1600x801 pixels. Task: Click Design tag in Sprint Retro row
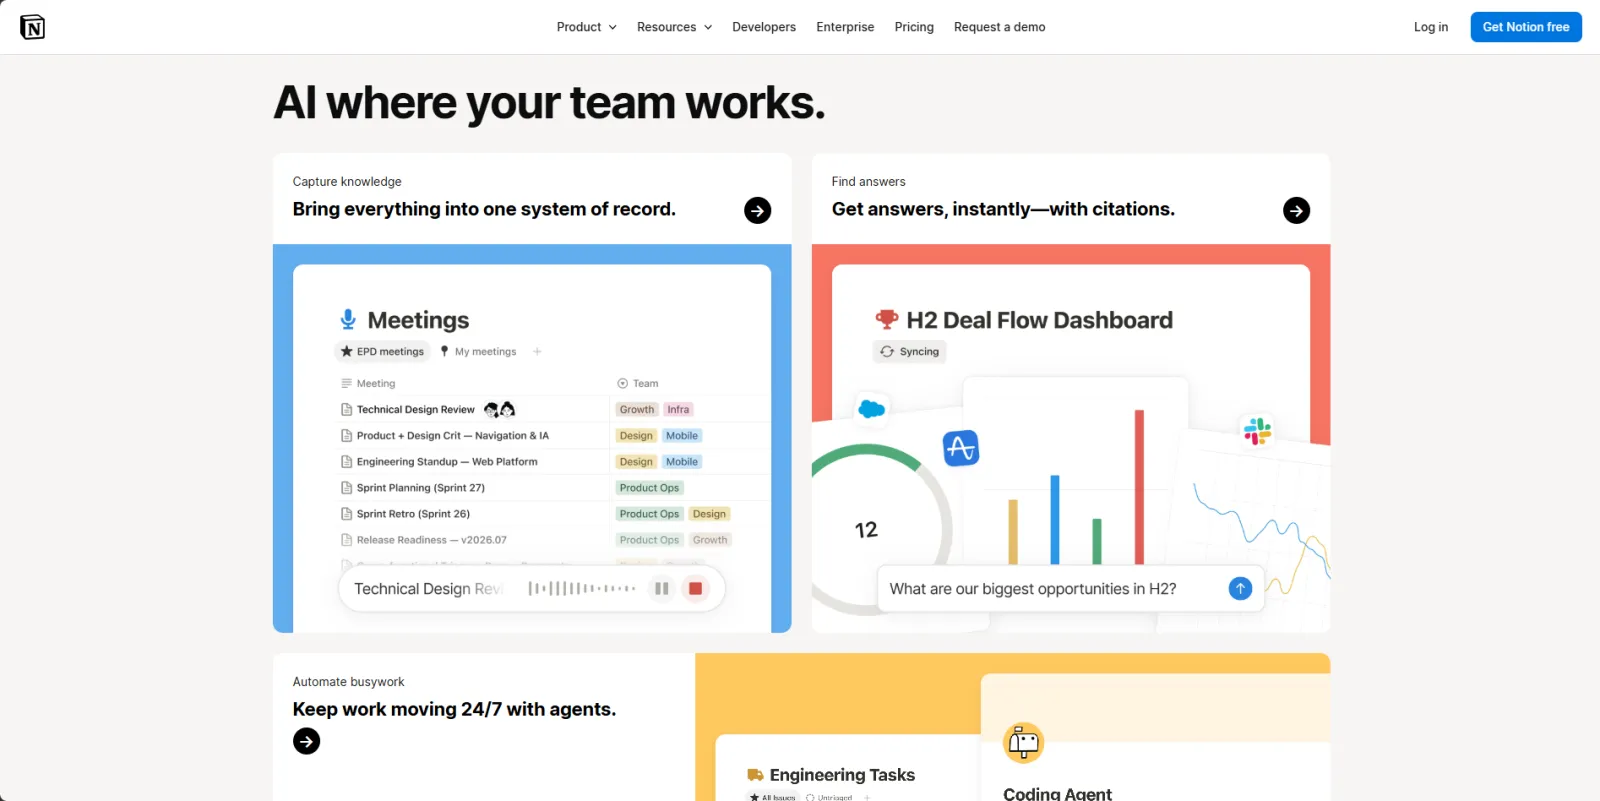coord(709,514)
